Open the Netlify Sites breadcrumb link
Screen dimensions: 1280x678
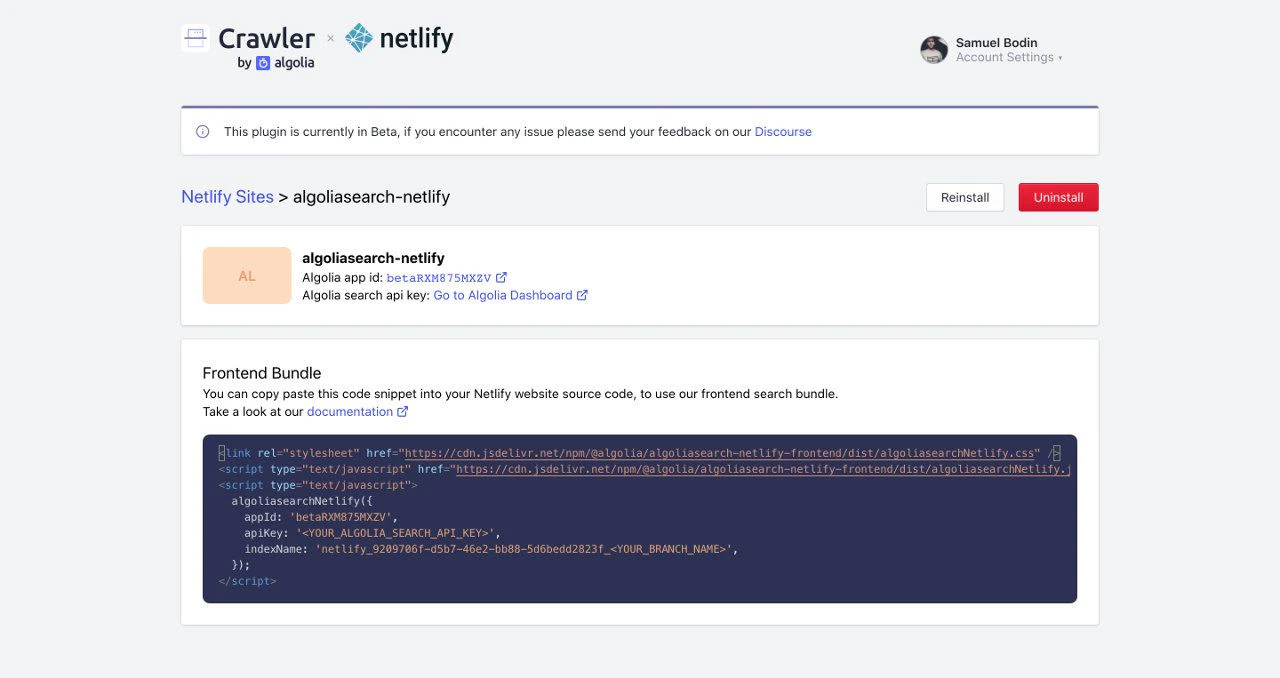coord(226,197)
